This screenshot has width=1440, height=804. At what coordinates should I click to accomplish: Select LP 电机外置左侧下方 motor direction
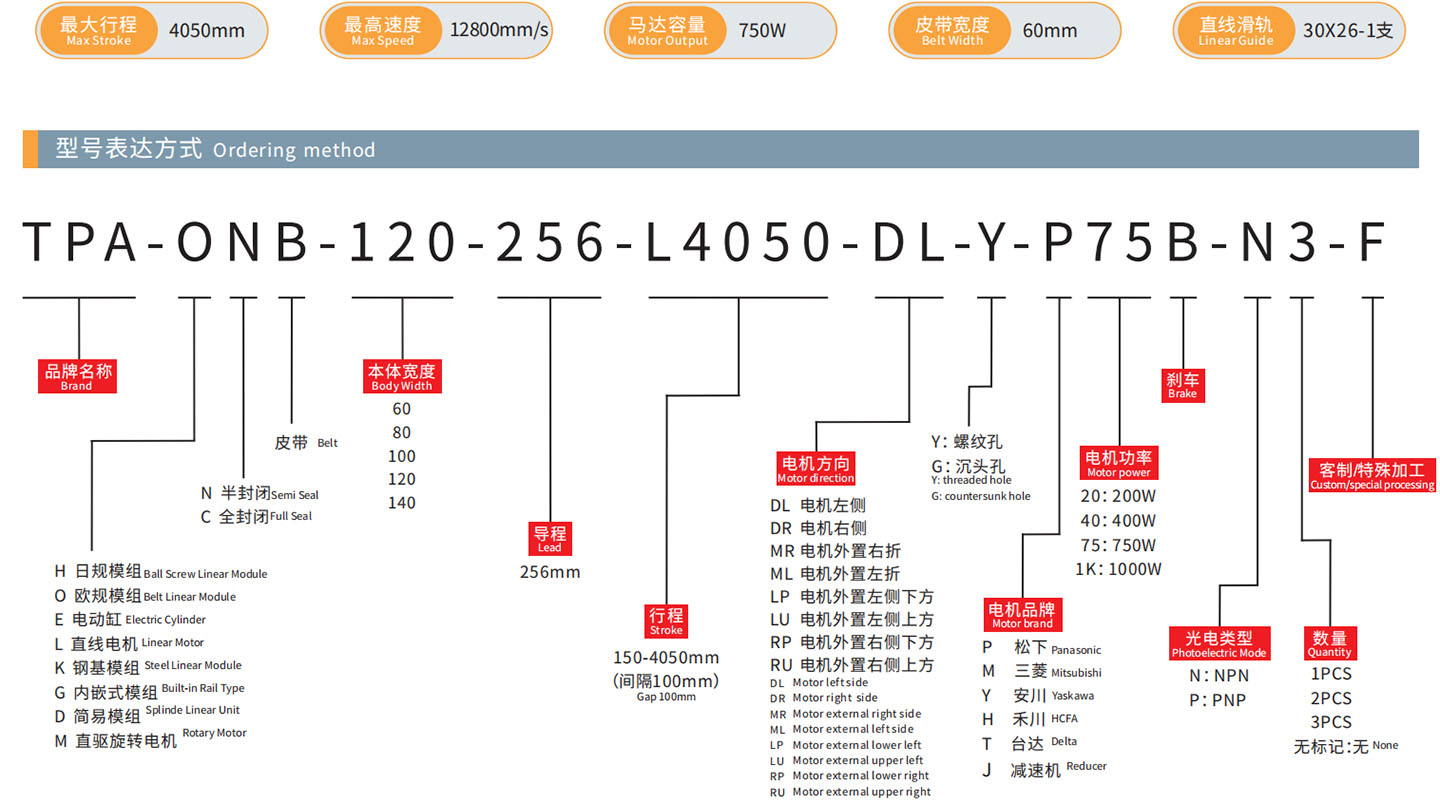point(852,596)
